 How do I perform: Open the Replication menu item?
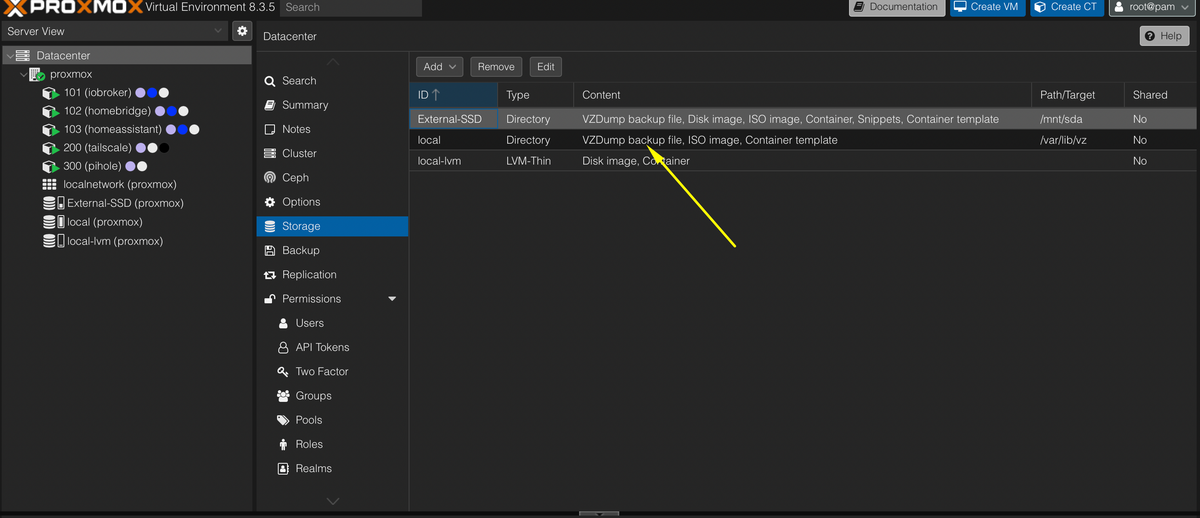pyautogui.click(x=332, y=275)
